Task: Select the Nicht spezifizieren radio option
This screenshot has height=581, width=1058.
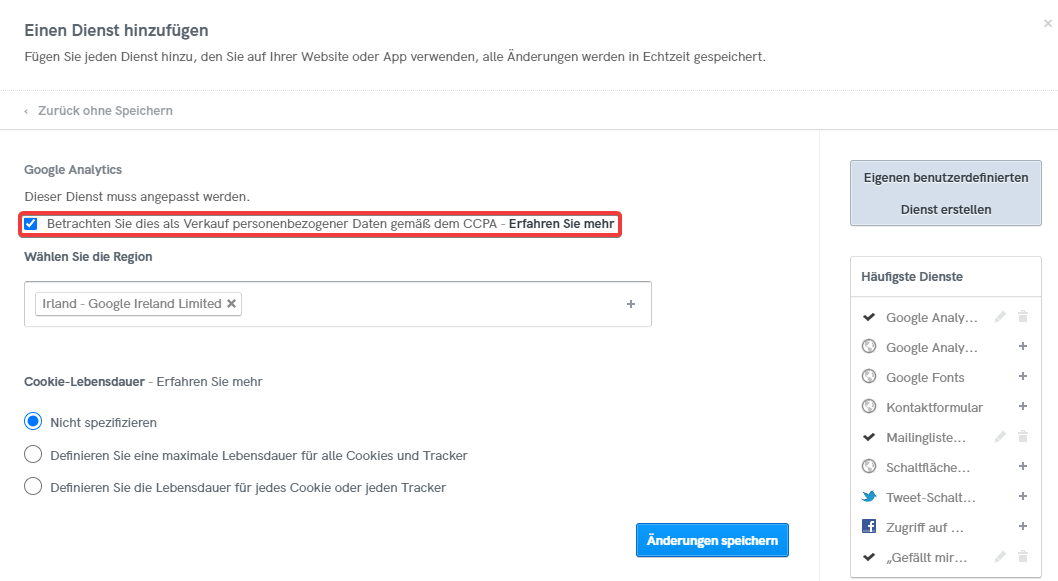Action: coord(33,422)
